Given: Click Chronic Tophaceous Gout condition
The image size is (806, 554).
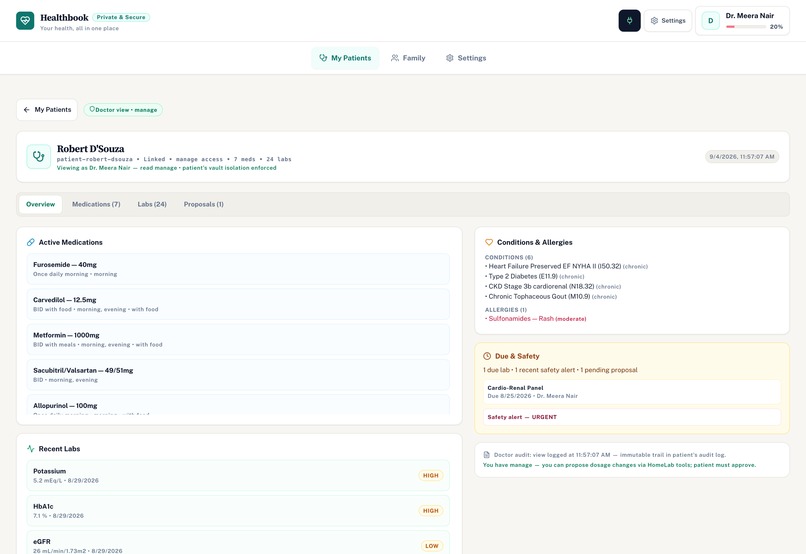Looking at the screenshot, I should pyautogui.click(x=551, y=297).
